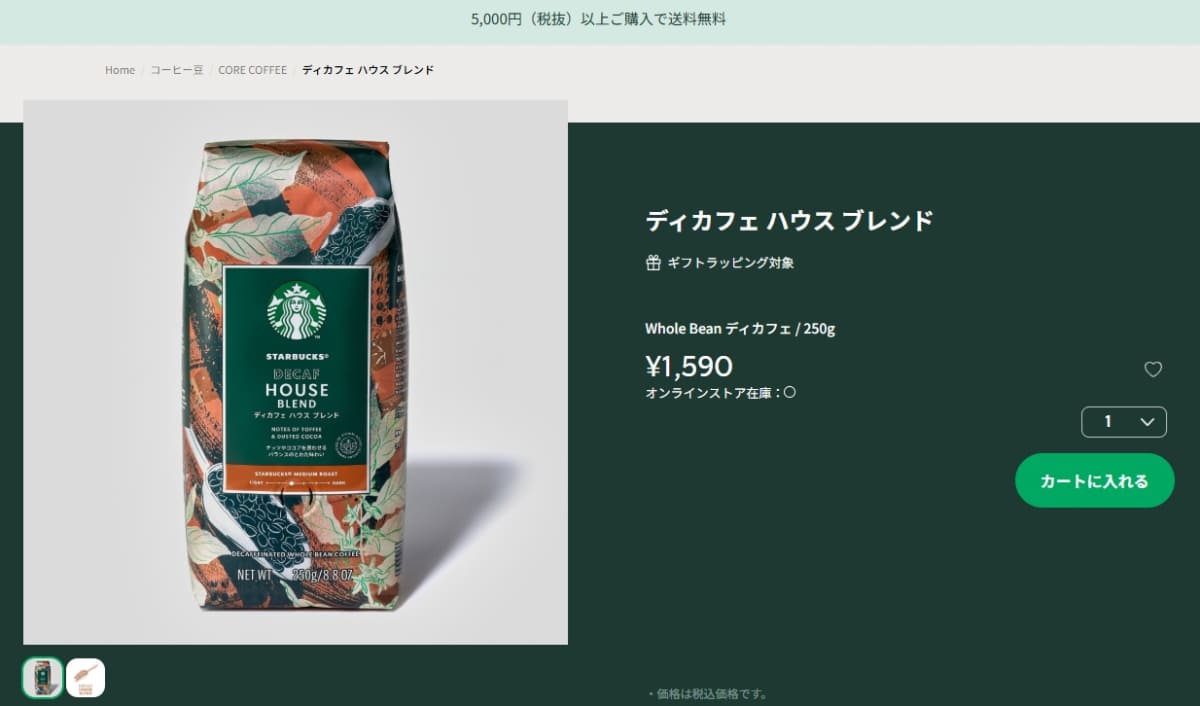Show the coffee scoop thumbnail image
The width and height of the screenshot is (1200, 706).
coord(85,677)
